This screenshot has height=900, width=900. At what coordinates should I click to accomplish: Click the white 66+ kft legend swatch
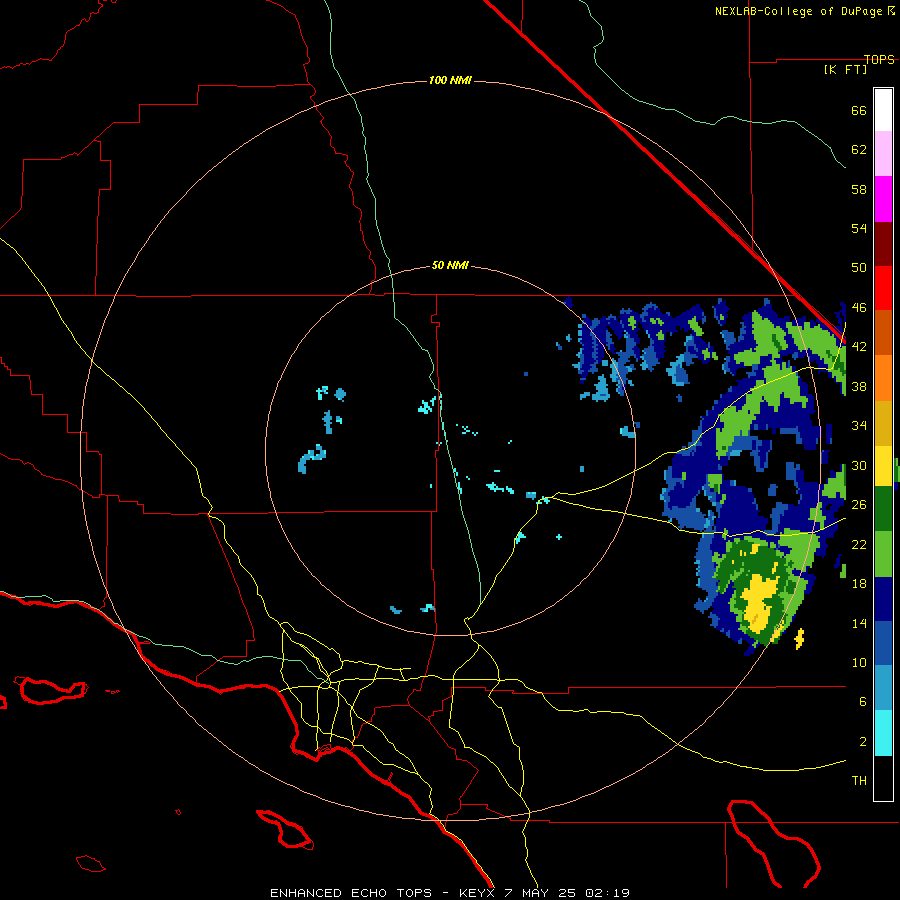click(883, 110)
